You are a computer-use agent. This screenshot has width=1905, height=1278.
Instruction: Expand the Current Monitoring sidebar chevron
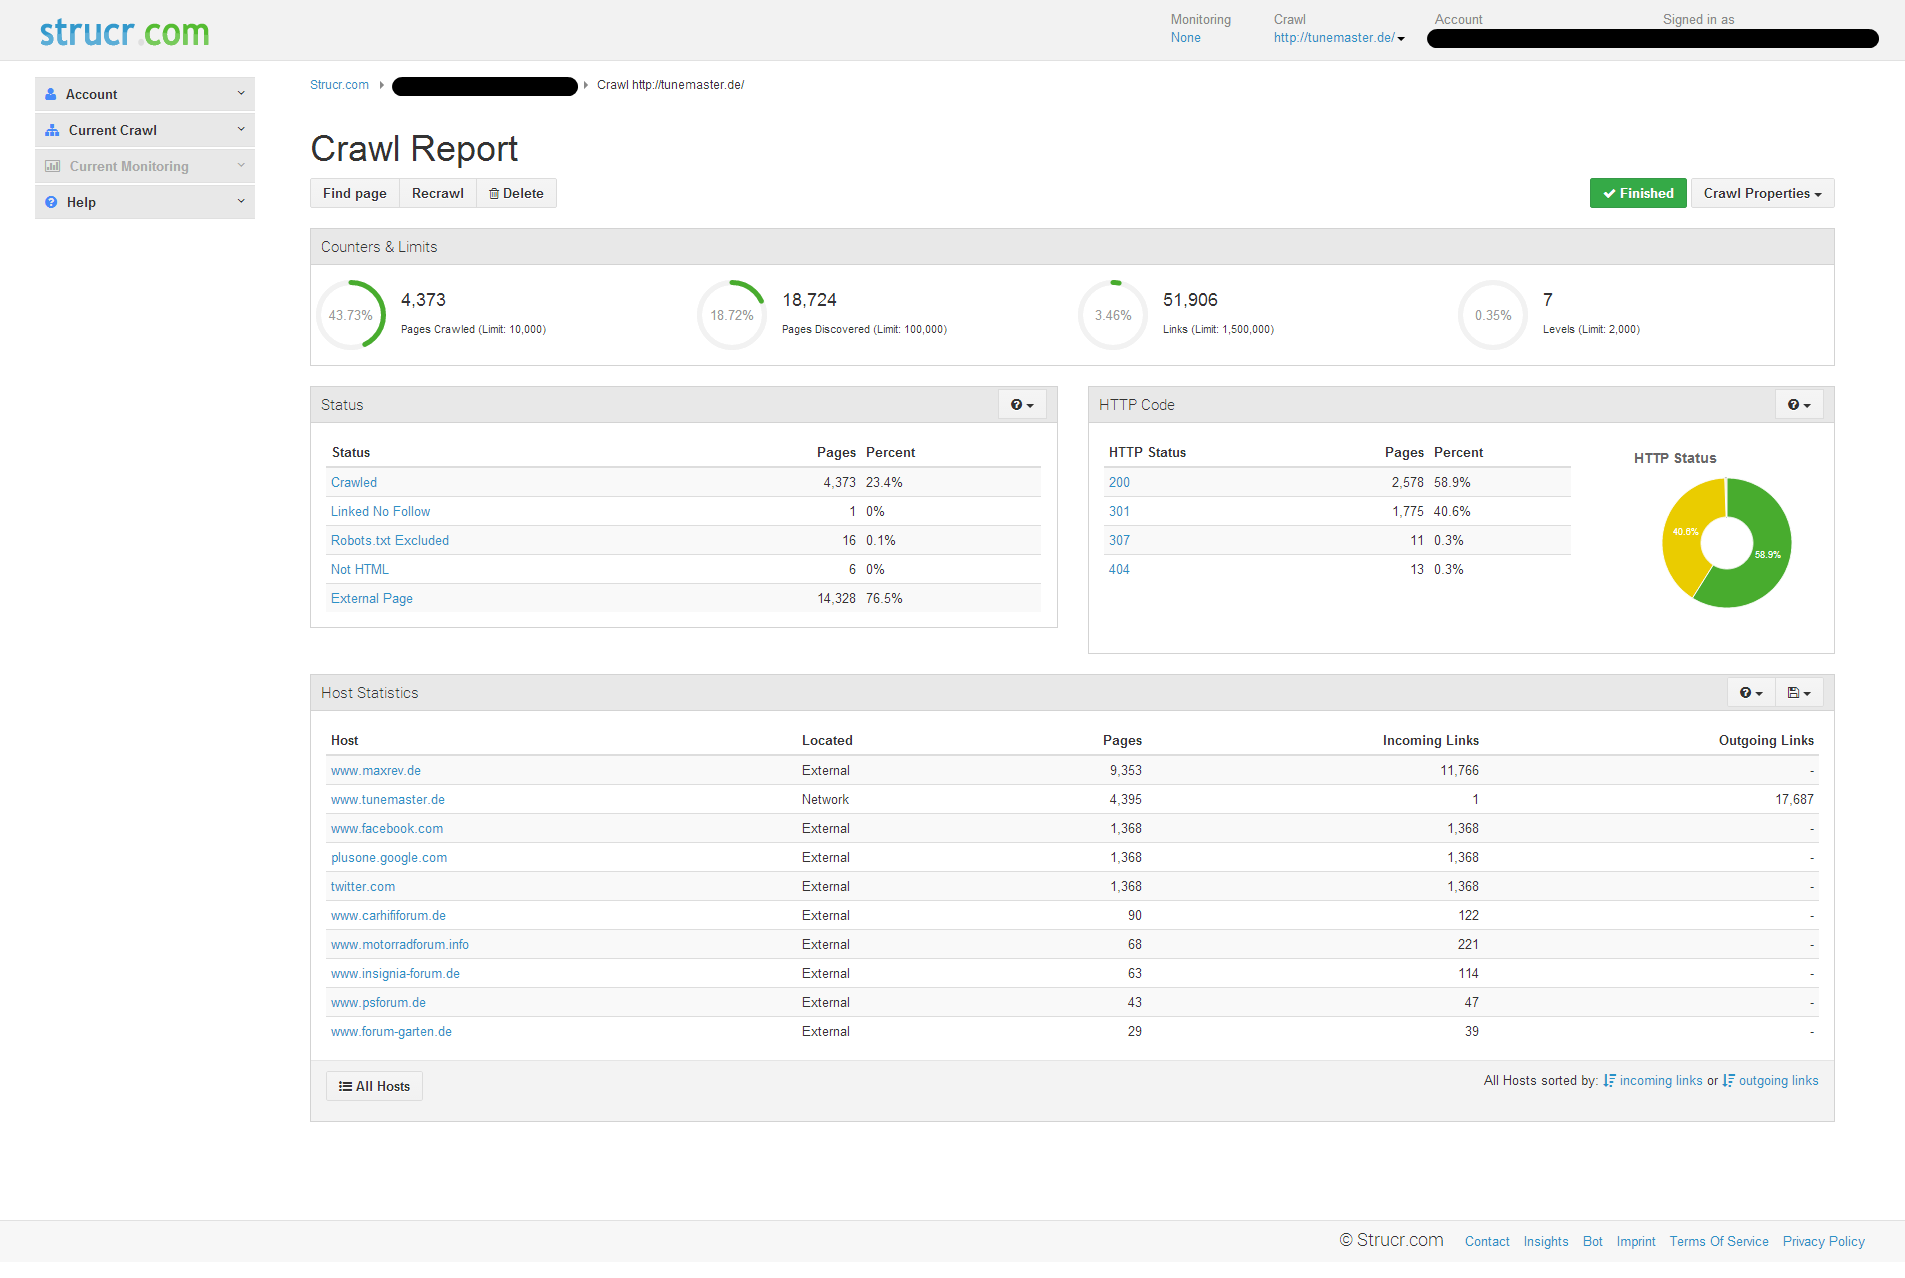click(241, 165)
